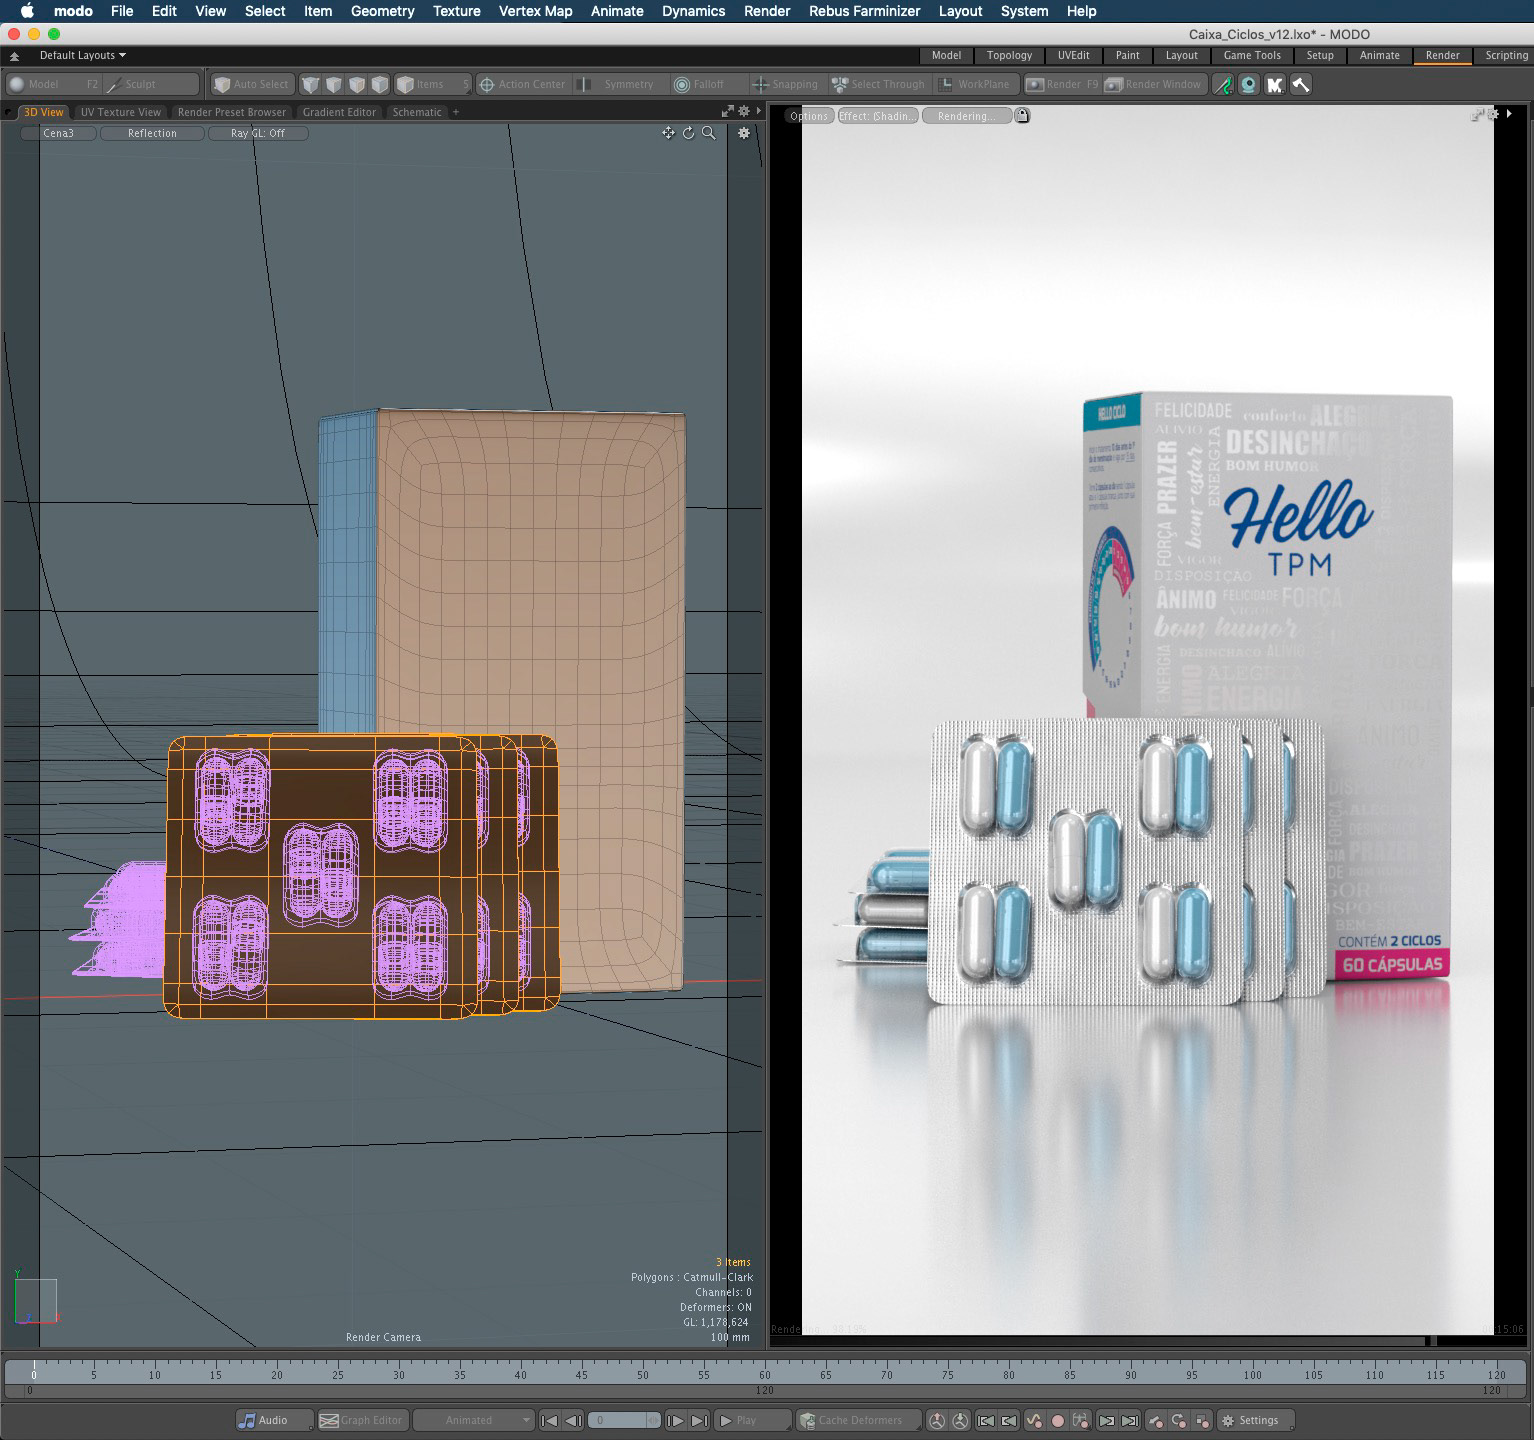
Task: Switch to Edges selection mode cube icon
Action: tap(334, 85)
